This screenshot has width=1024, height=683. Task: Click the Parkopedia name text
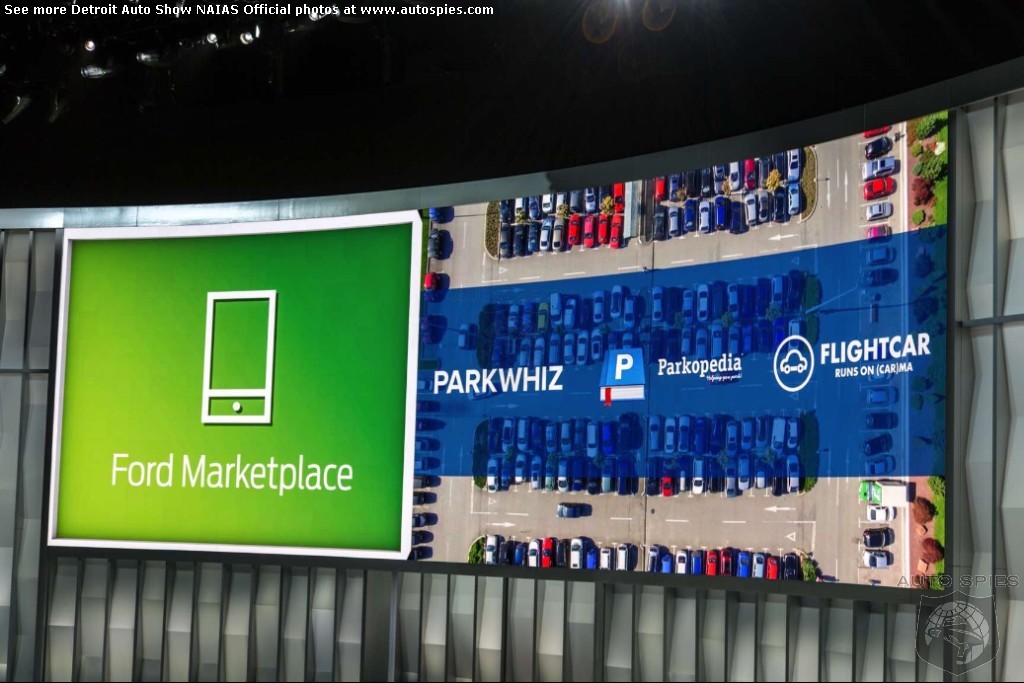pyautogui.click(x=699, y=366)
